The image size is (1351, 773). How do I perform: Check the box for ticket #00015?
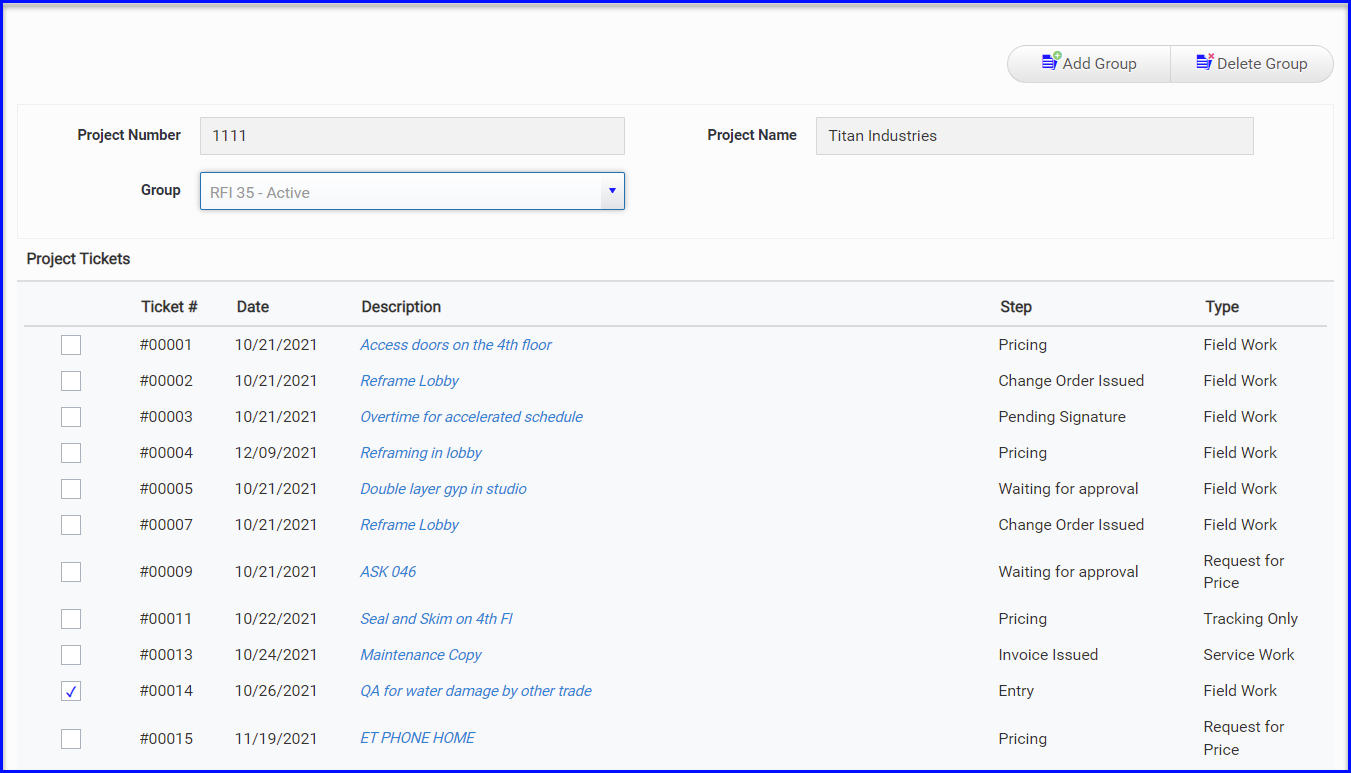(x=71, y=739)
